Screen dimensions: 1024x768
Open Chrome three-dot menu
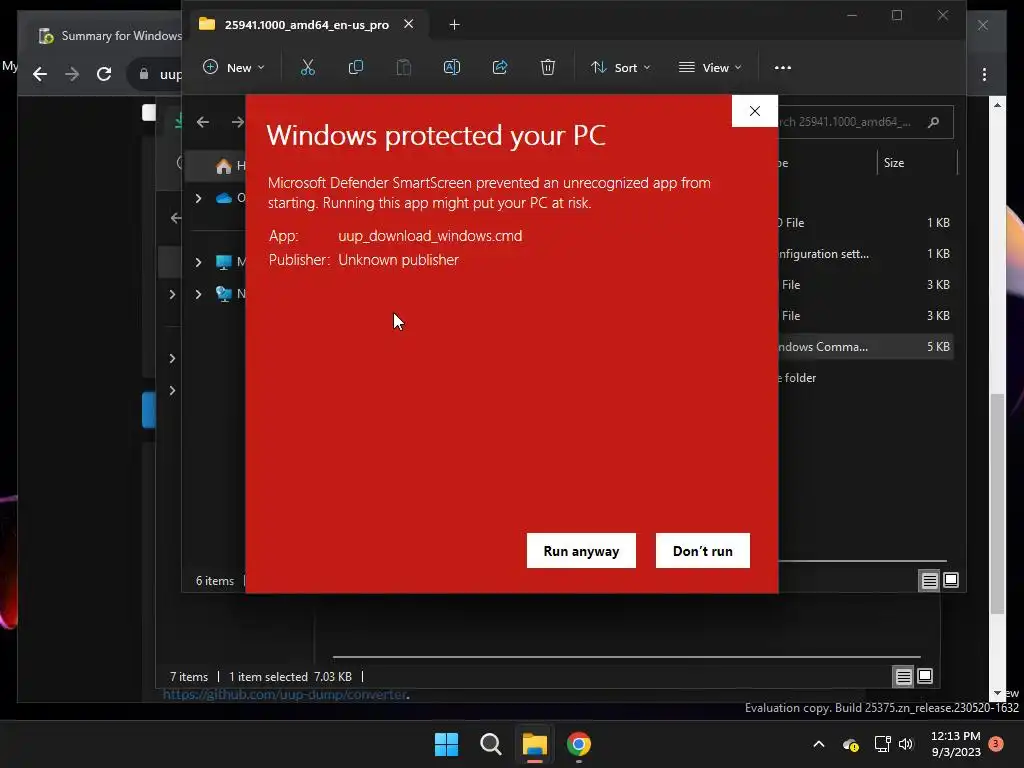click(984, 74)
